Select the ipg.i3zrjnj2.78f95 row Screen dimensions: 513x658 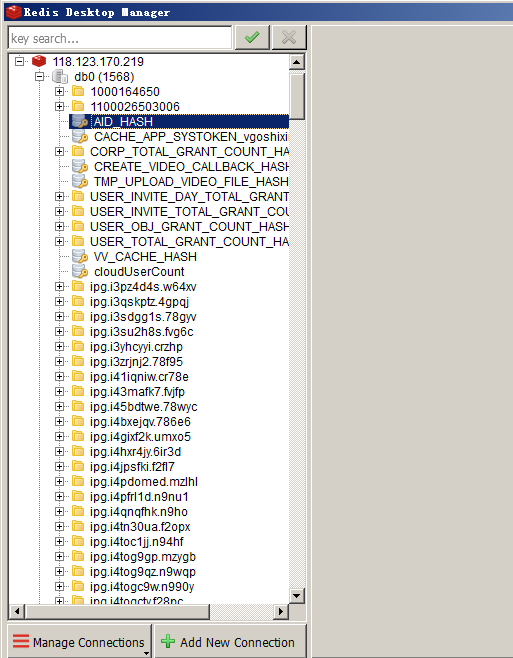click(x=136, y=362)
